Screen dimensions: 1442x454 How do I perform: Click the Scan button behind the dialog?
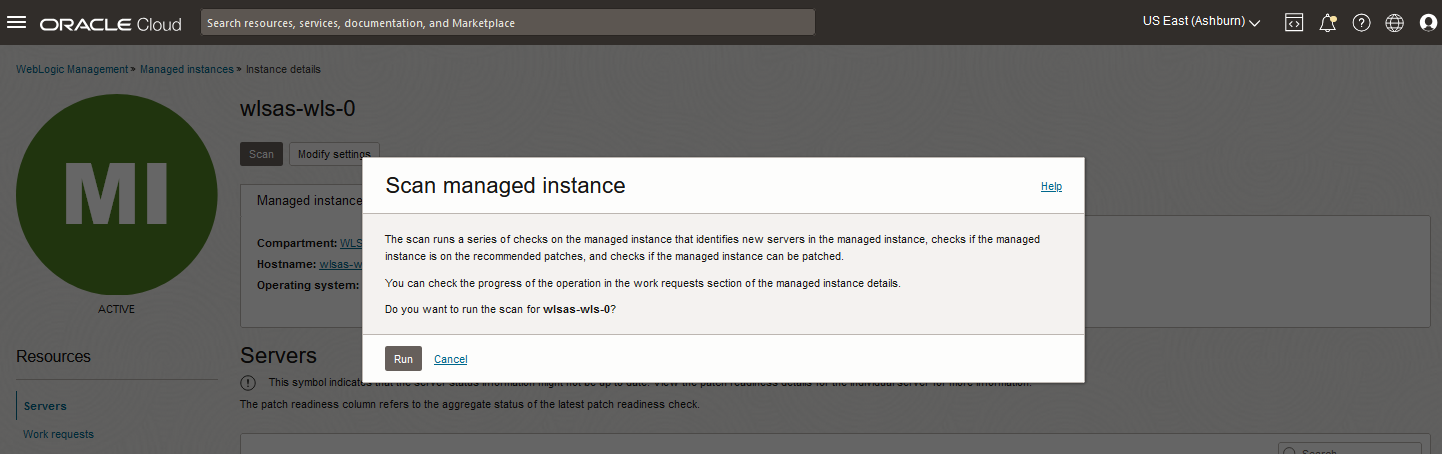tap(261, 154)
